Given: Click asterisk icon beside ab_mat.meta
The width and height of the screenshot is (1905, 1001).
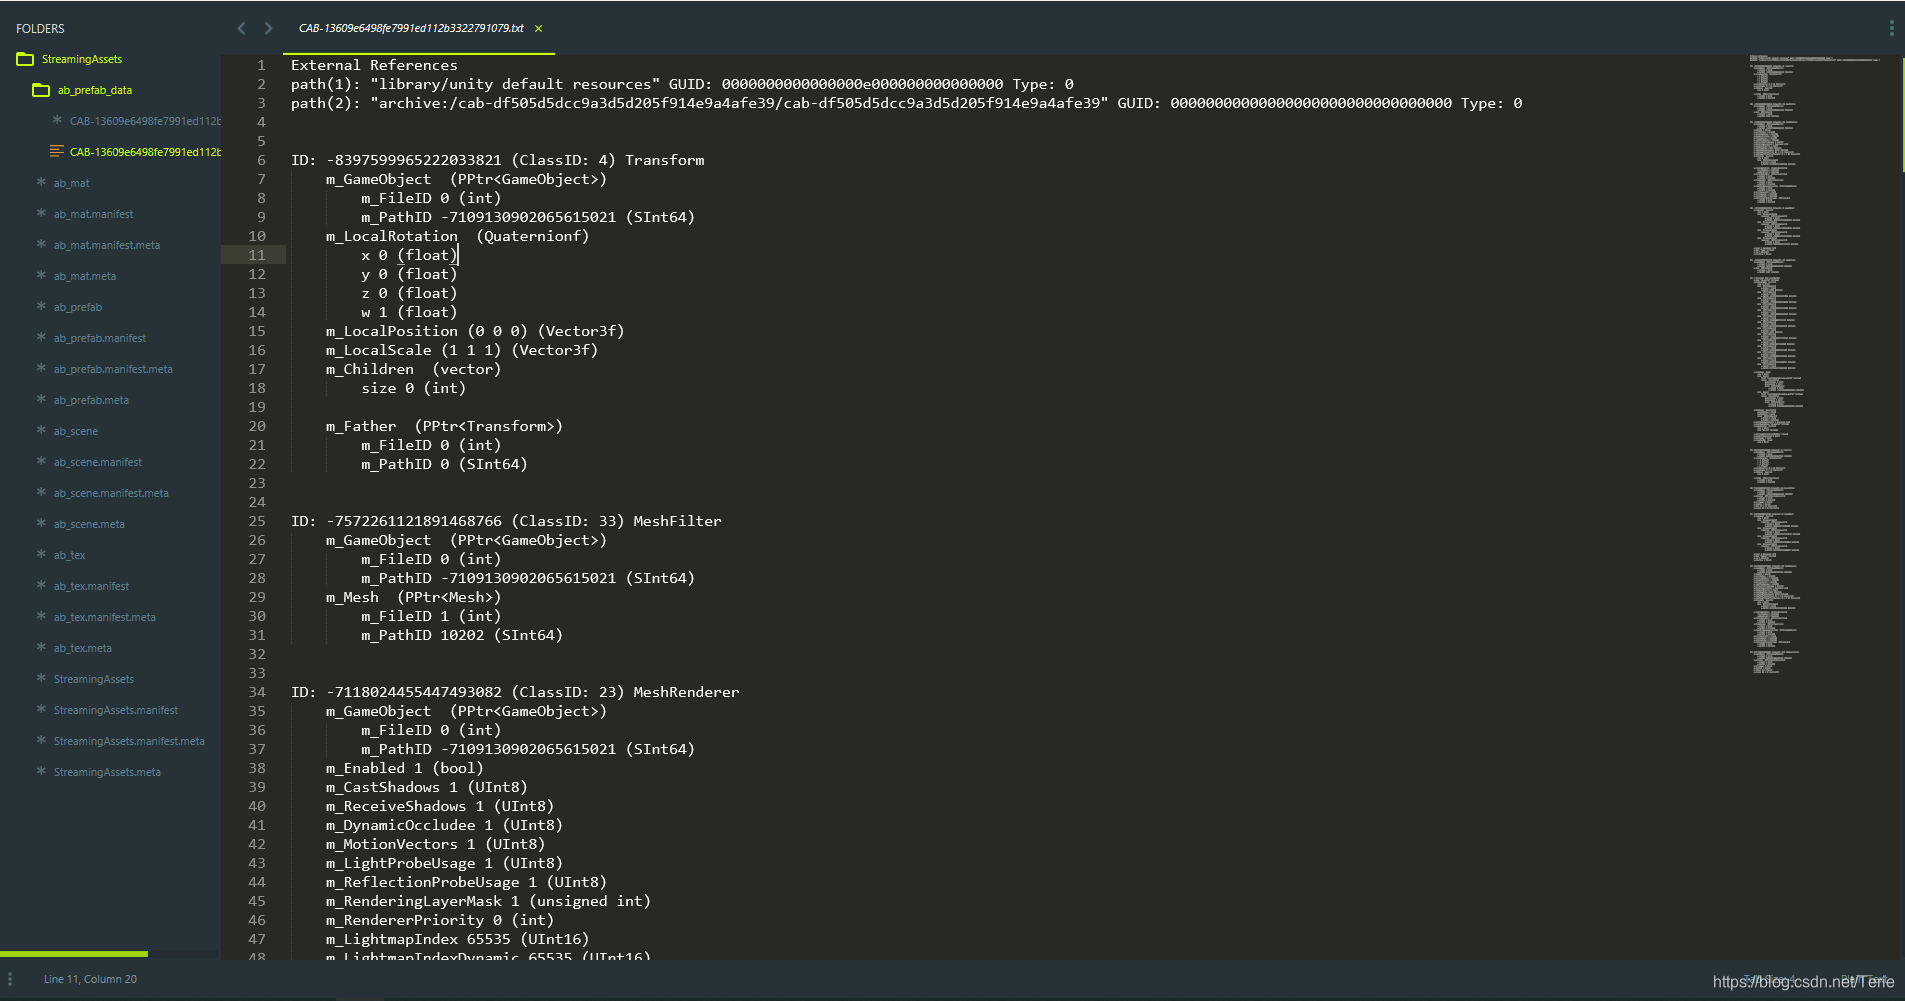Looking at the screenshot, I should (41, 275).
